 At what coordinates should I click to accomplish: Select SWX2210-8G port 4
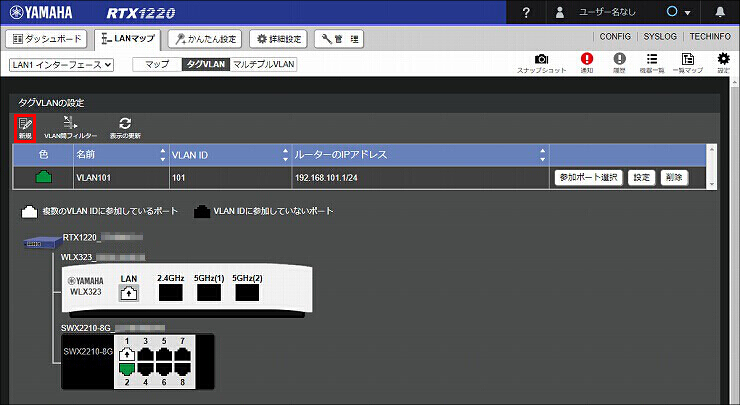tap(145, 370)
